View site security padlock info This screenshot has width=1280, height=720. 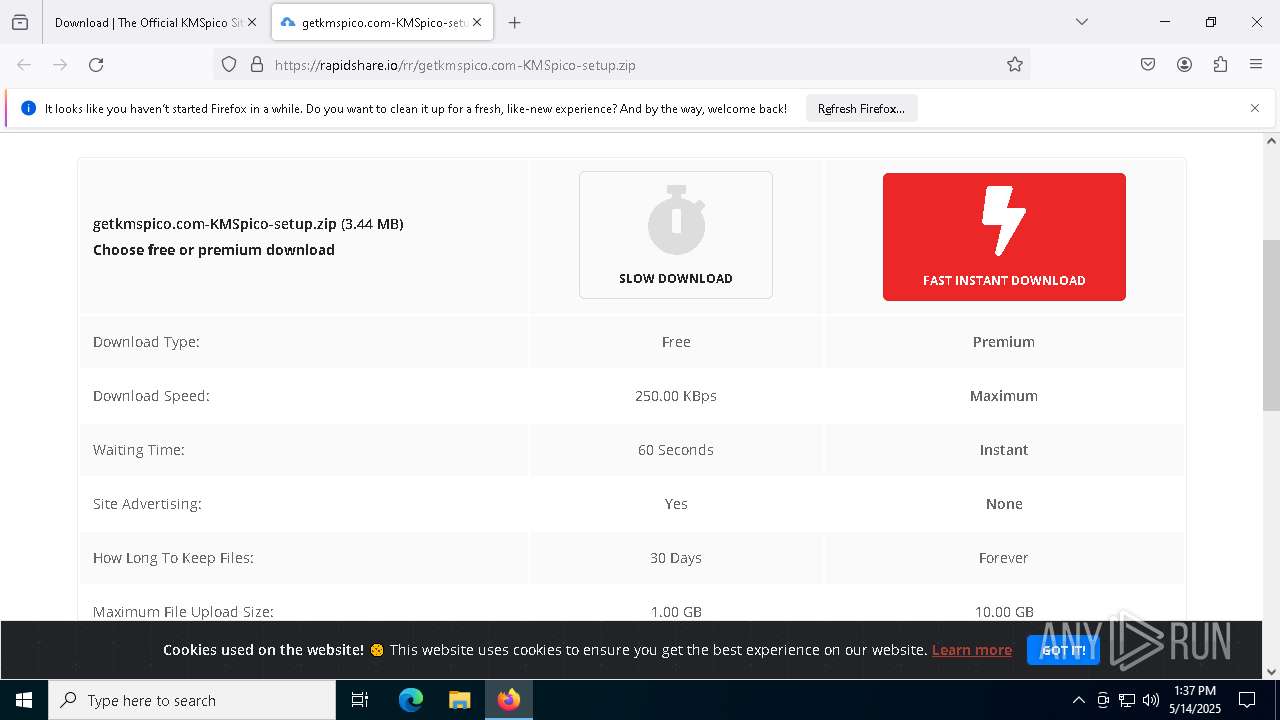click(256, 65)
